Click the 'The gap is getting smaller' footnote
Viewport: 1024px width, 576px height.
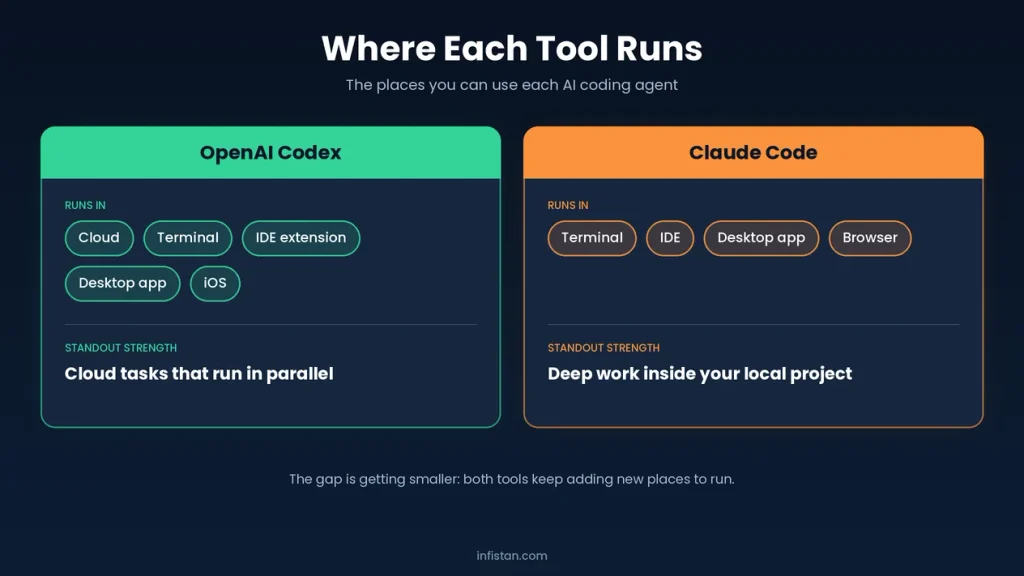(x=512, y=479)
